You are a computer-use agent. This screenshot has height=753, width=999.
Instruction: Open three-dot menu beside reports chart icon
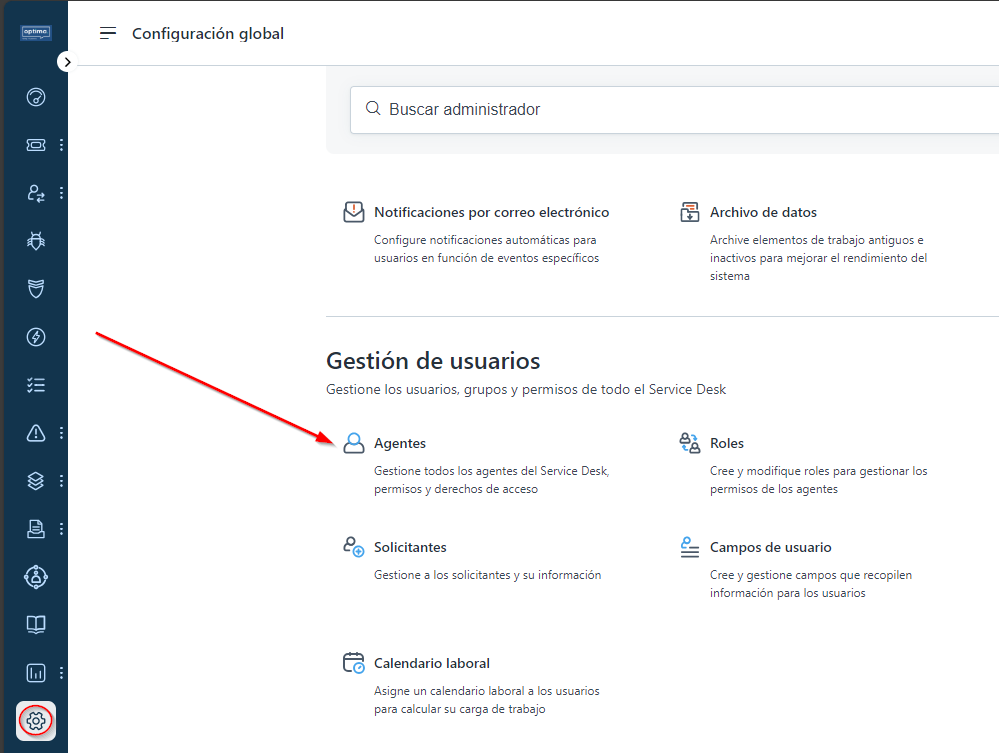(61, 672)
